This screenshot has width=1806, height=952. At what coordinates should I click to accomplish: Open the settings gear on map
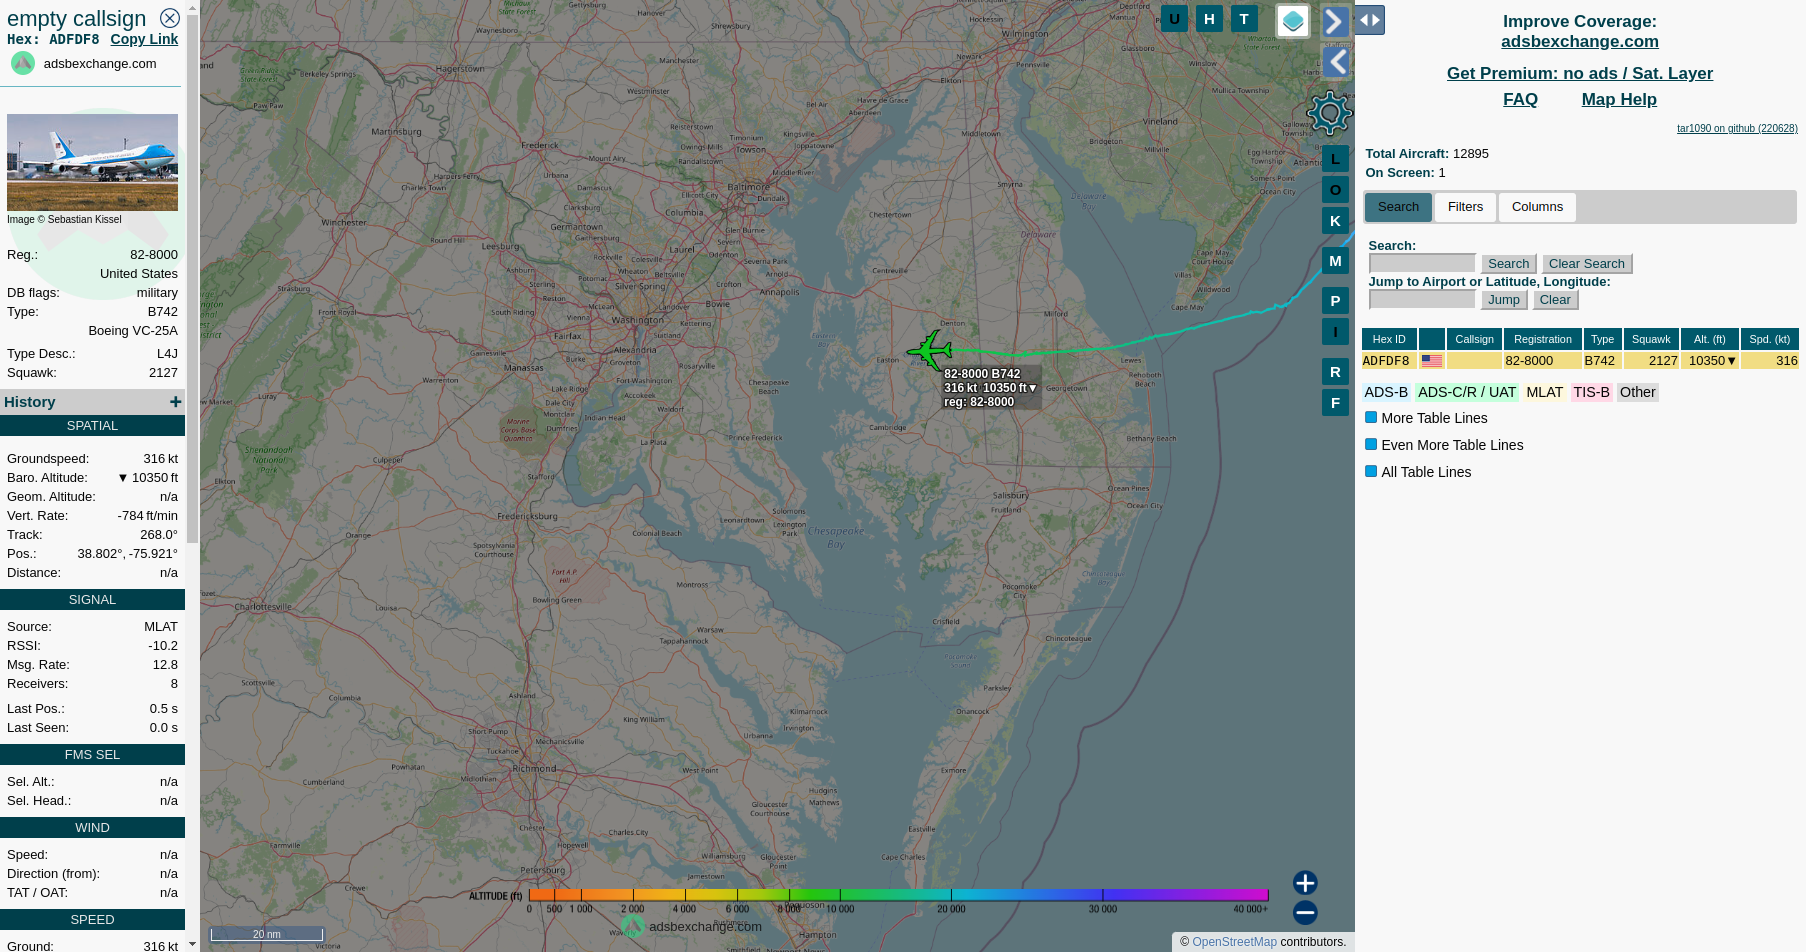[x=1329, y=113]
